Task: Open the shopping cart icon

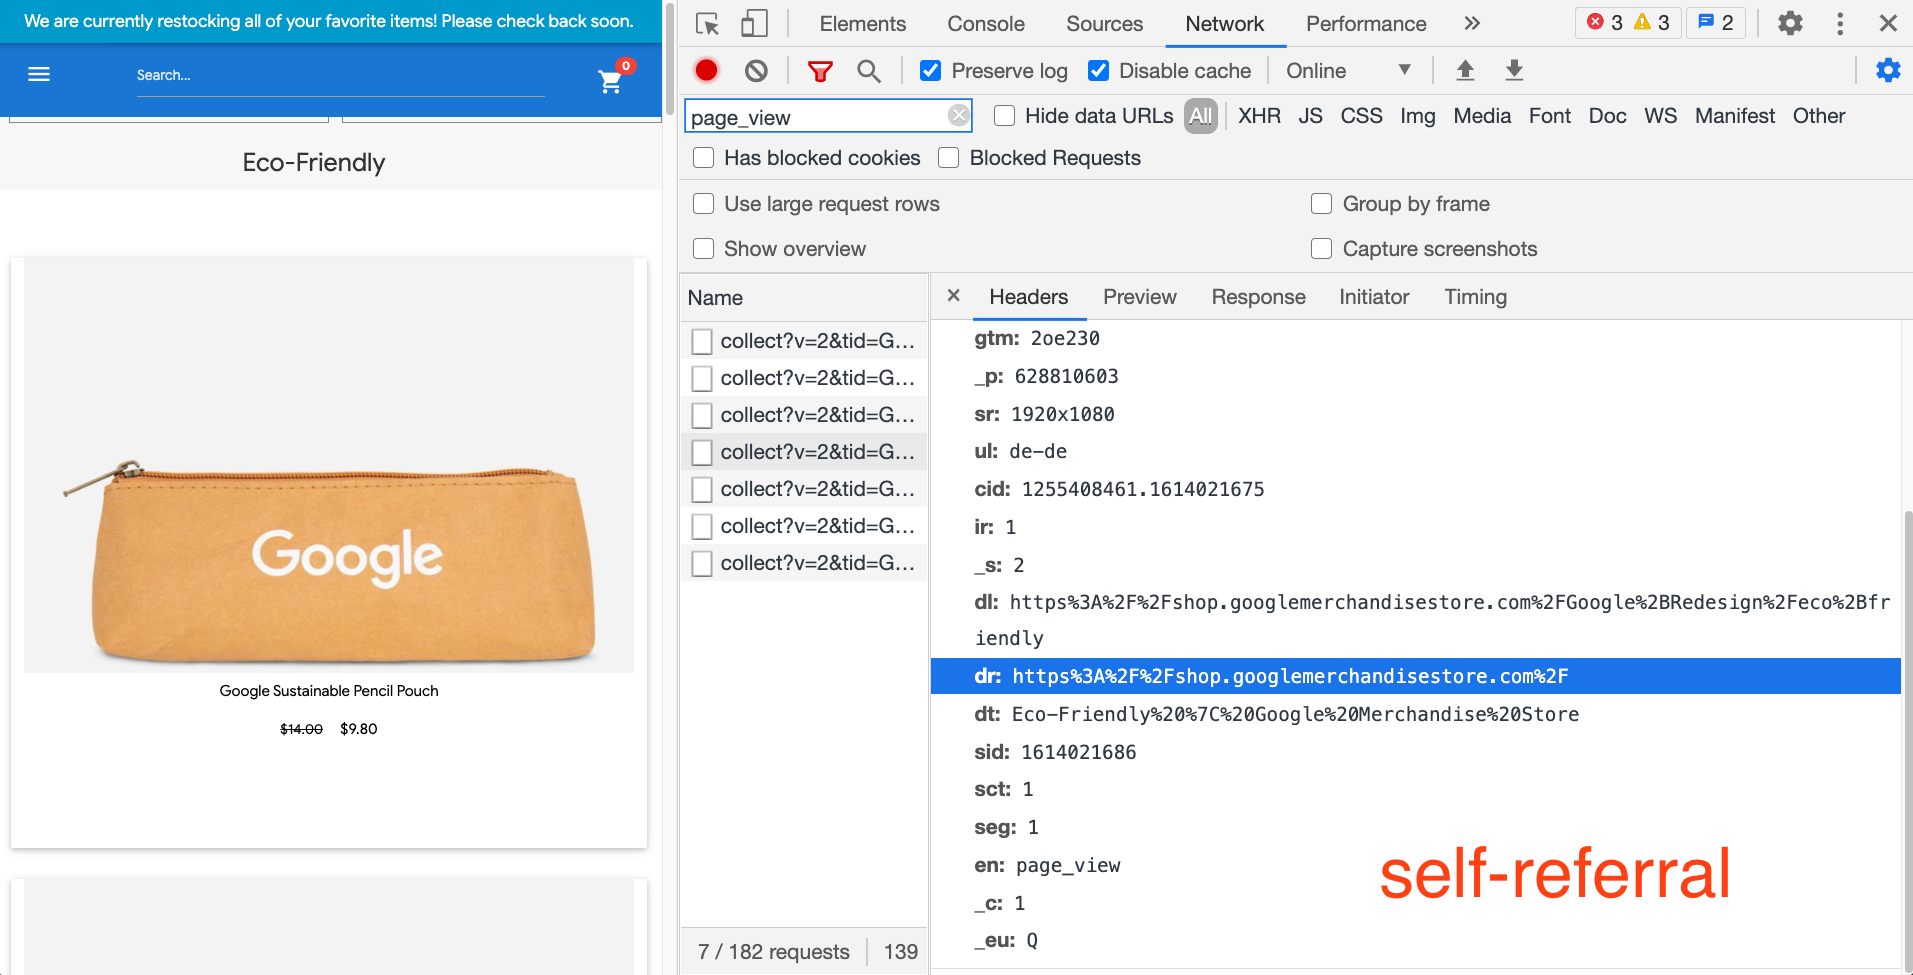Action: pos(610,82)
